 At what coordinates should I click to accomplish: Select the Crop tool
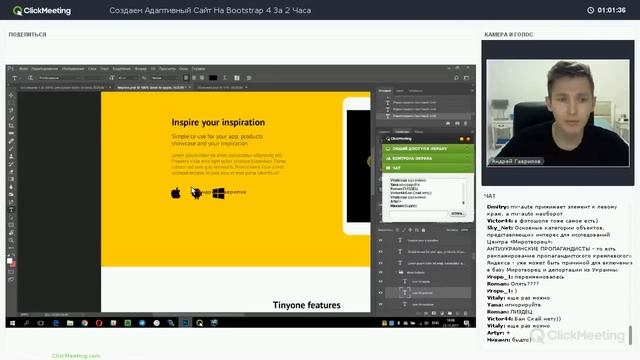click(x=11, y=126)
